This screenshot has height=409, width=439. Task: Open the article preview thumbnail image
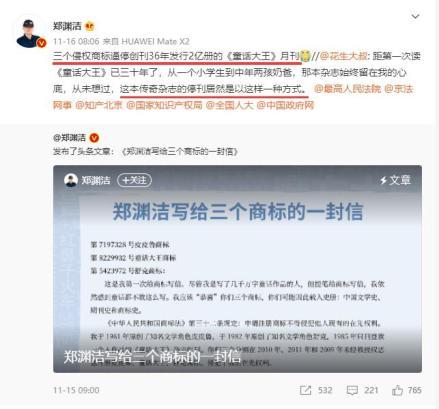click(x=237, y=269)
